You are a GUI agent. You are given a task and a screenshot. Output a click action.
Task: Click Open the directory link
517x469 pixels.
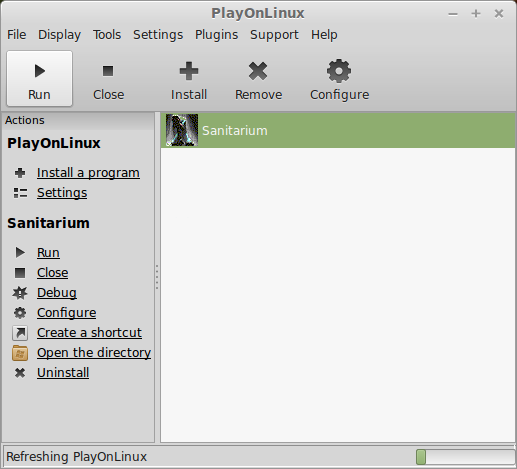click(x=94, y=353)
